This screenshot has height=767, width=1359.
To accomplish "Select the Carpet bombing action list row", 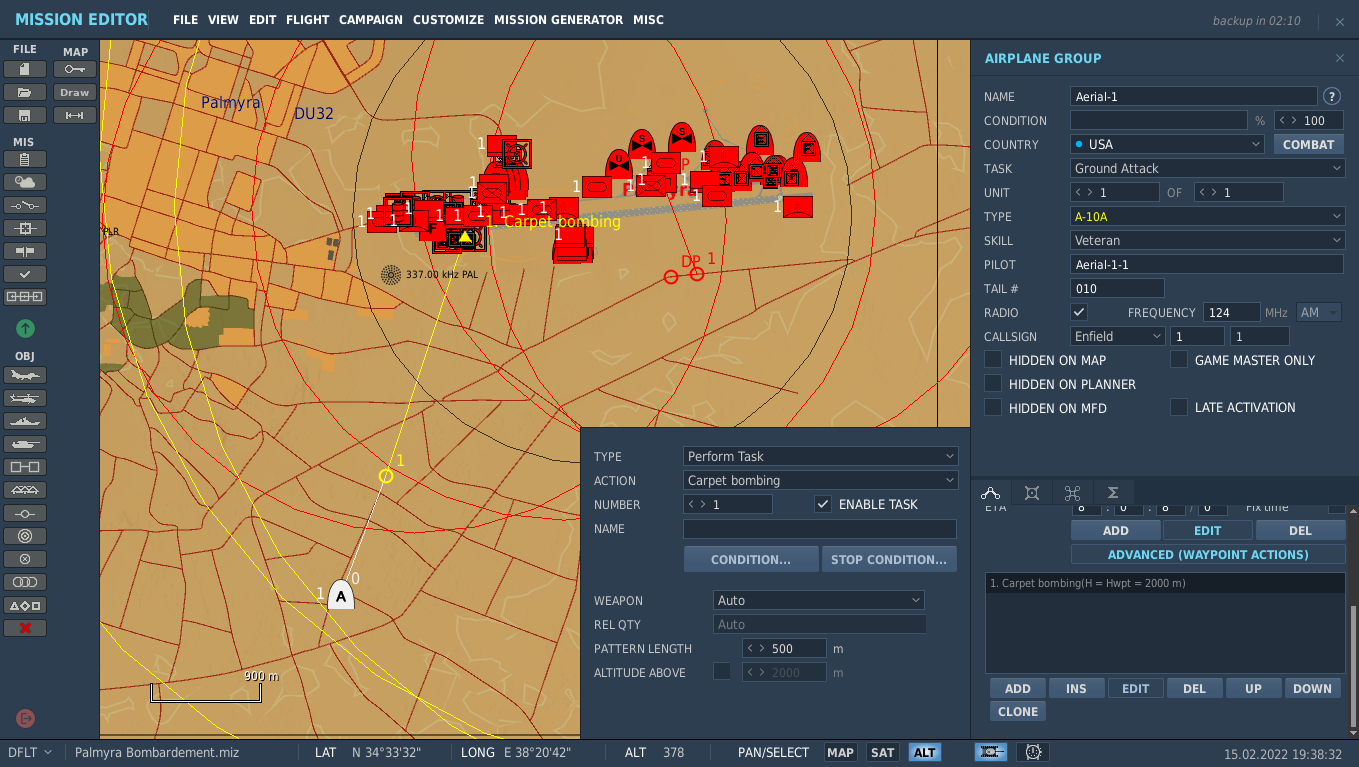I will pos(1165,584).
